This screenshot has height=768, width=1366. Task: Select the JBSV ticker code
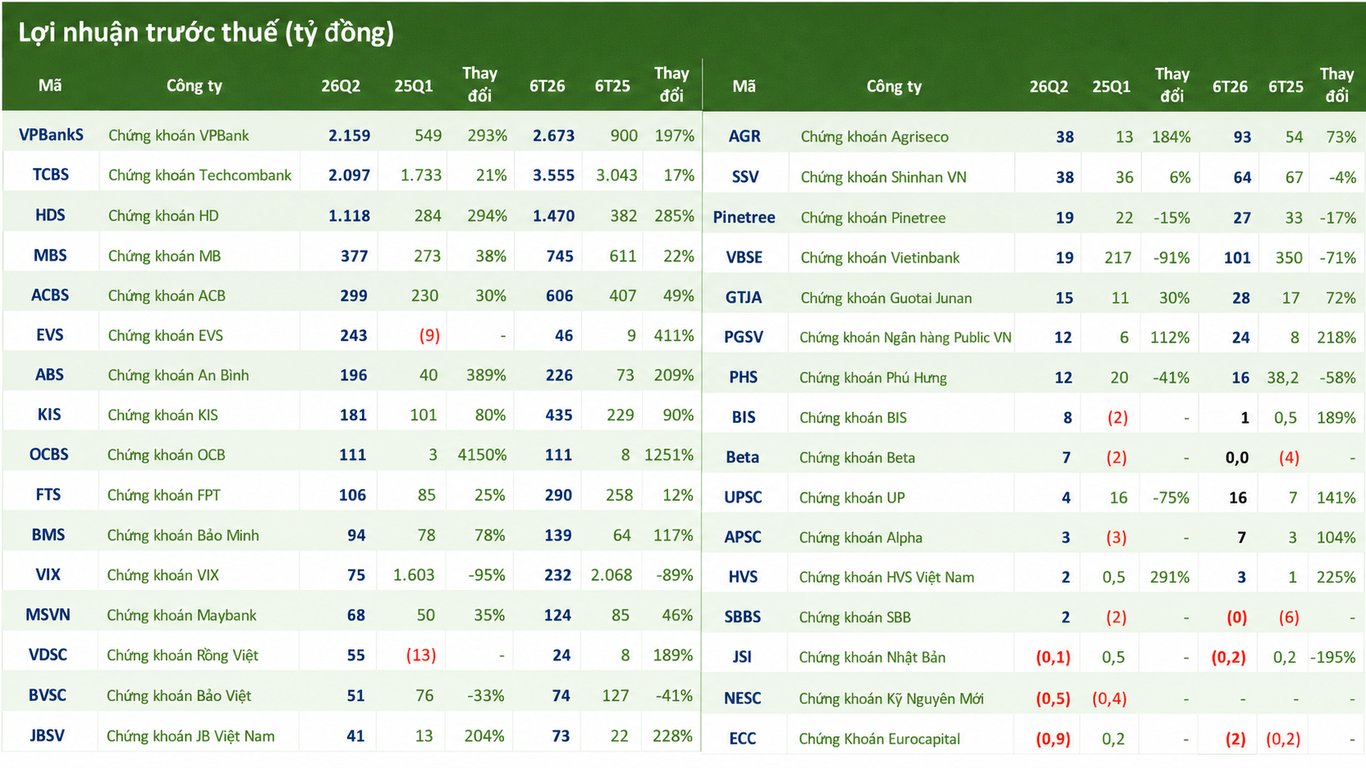pyautogui.click(x=48, y=735)
